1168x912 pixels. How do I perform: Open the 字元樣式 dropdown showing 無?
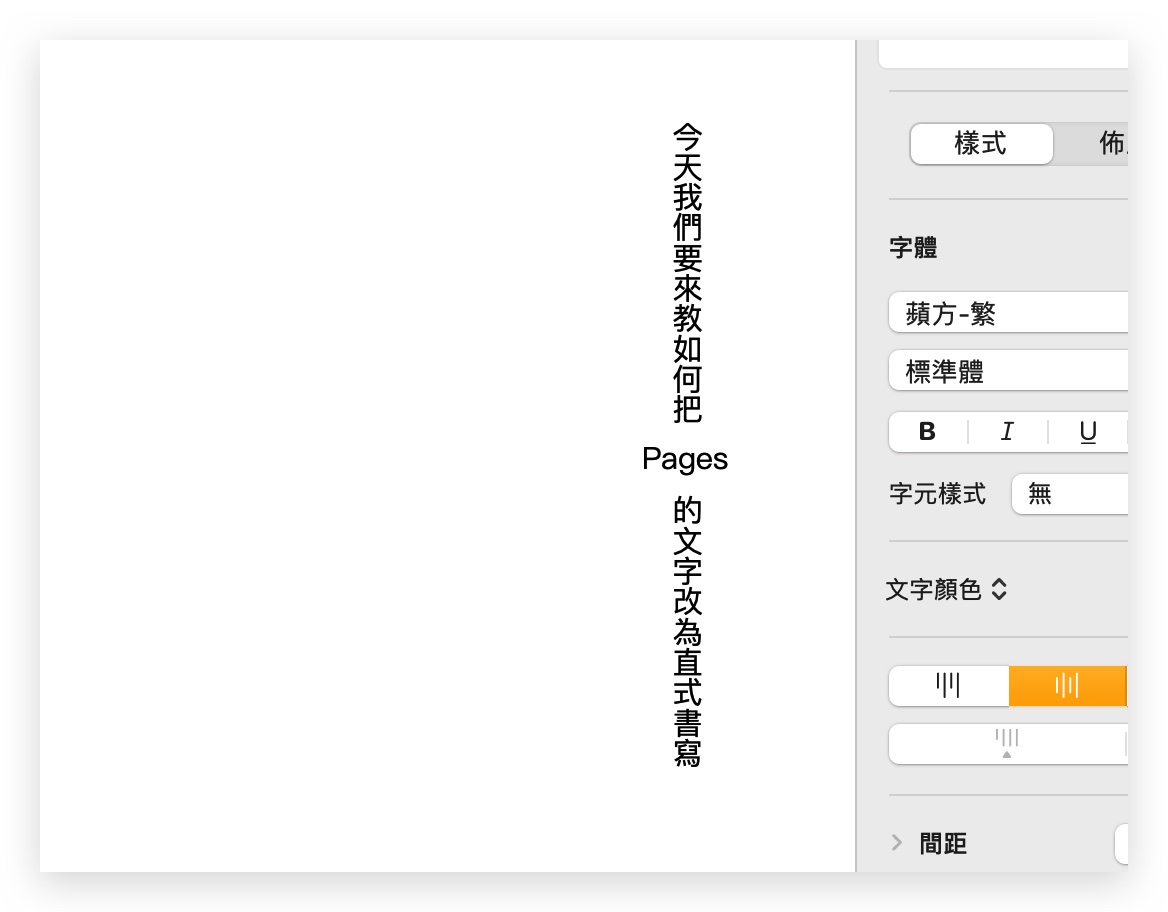pyautogui.click(x=1070, y=493)
